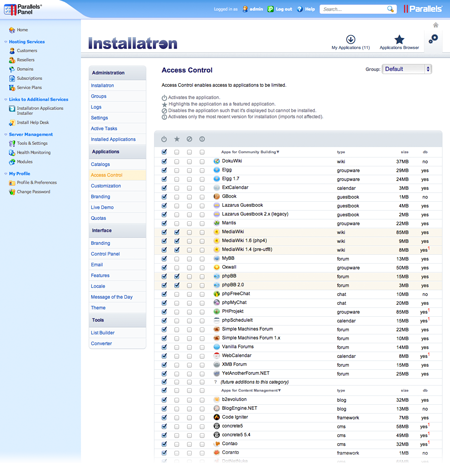Click the Customers person icon
The width and height of the screenshot is (450, 463).
tap(12, 51)
